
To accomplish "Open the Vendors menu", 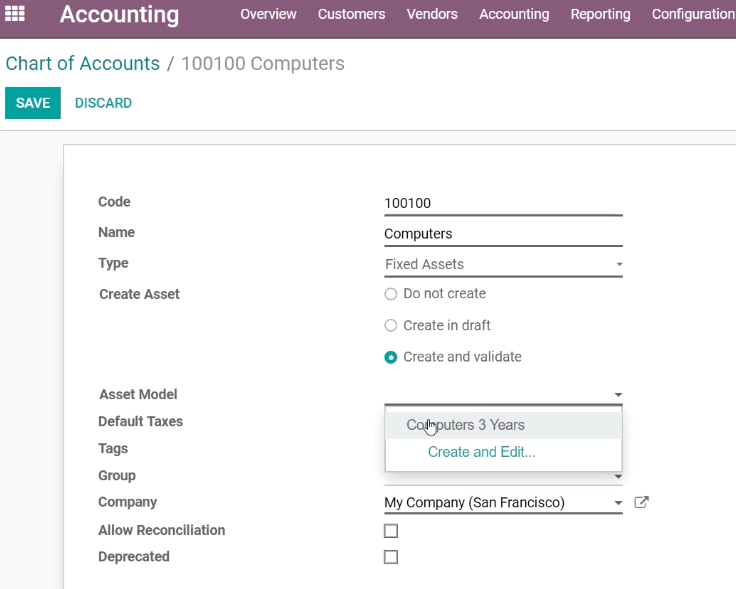I will pos(432,14).
